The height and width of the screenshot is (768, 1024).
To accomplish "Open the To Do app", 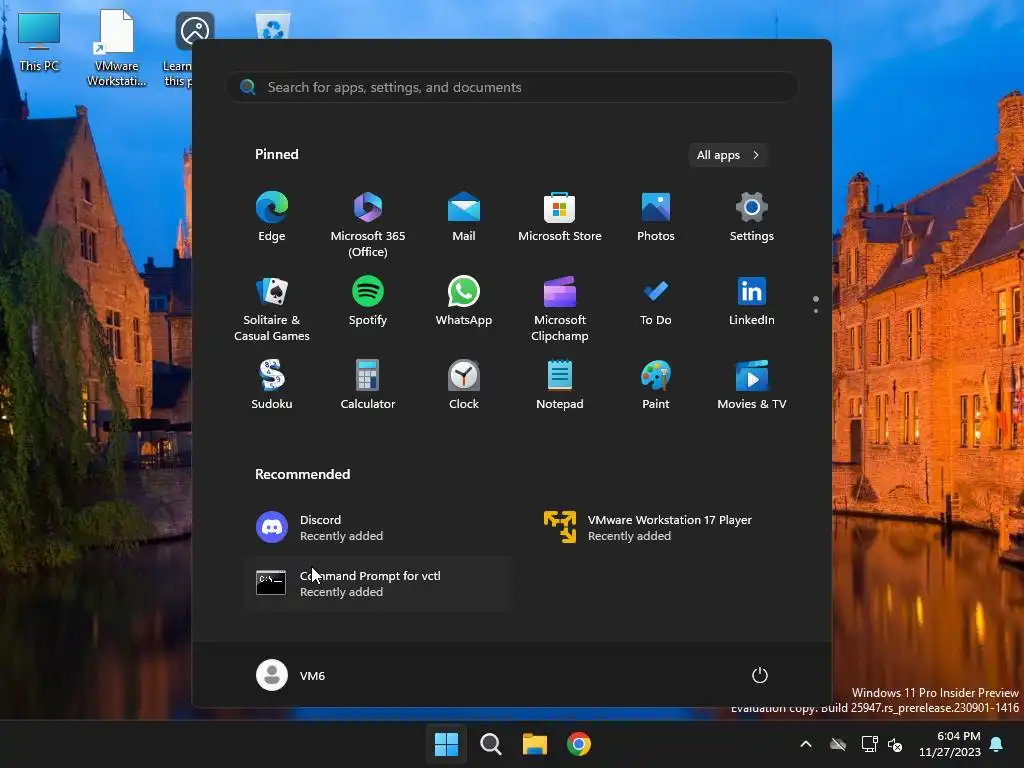I will (x=656, y=302).
